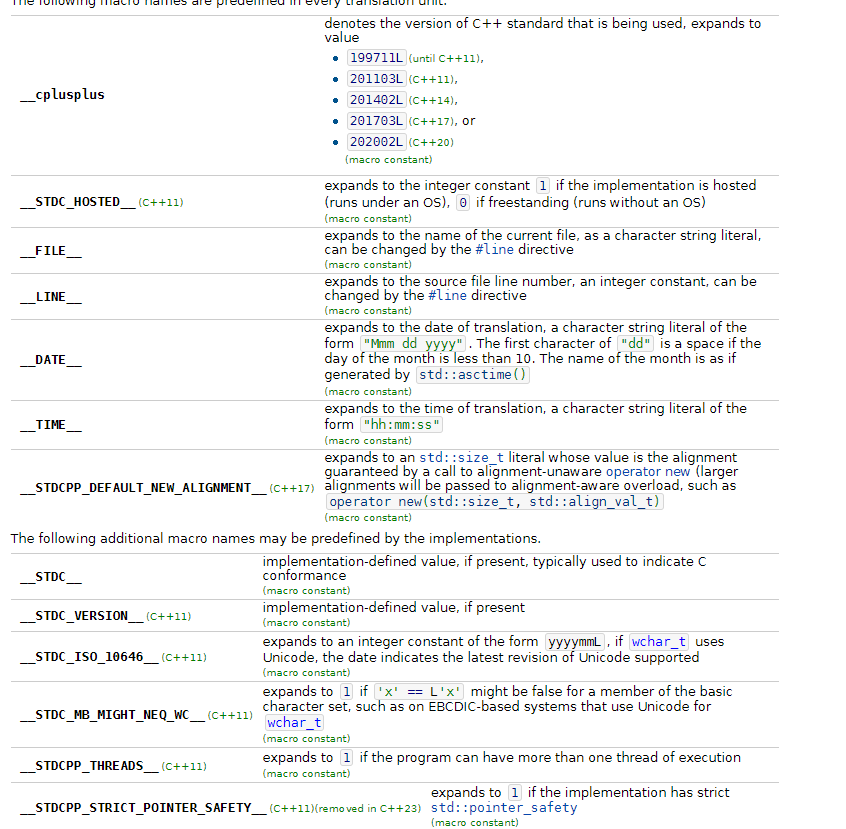Screen dimensions: 846x829
Task: Select the __FILE__ macro name
Action: pos(51,251)
